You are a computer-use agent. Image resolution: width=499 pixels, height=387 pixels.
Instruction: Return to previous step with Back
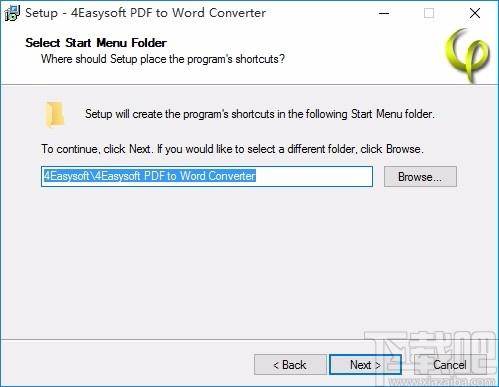[290, 365]
